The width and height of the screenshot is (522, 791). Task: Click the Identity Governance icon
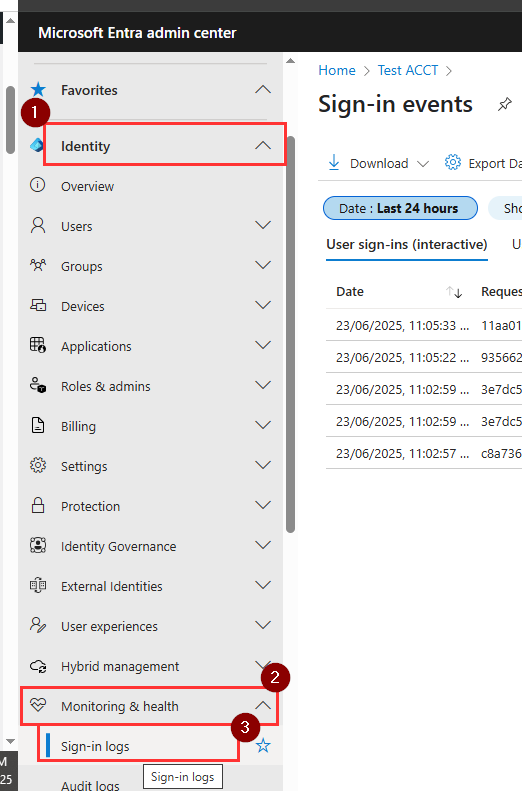point(38,545)
